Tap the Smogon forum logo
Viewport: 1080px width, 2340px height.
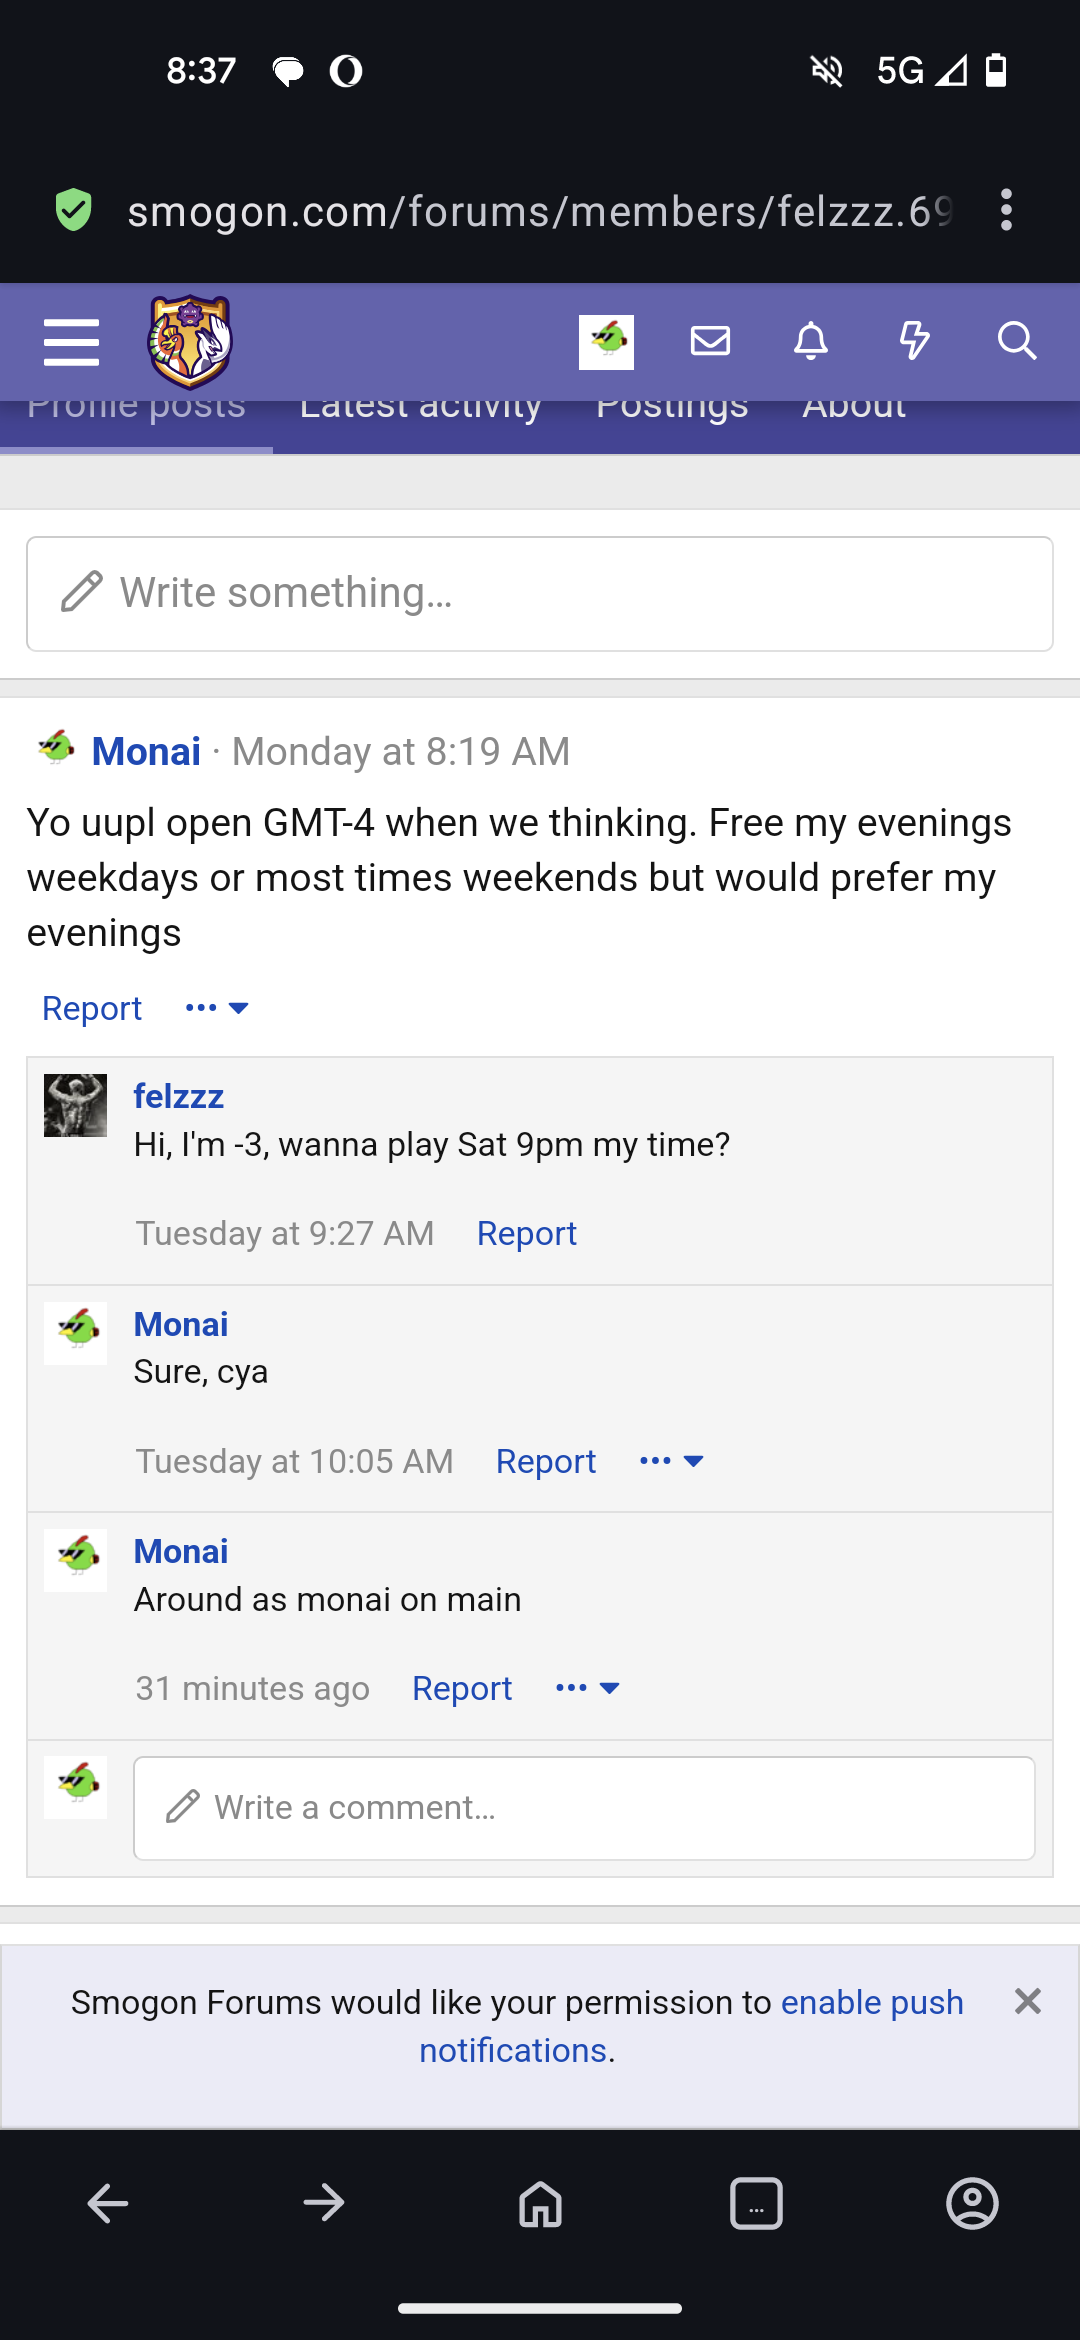point(190,341)
